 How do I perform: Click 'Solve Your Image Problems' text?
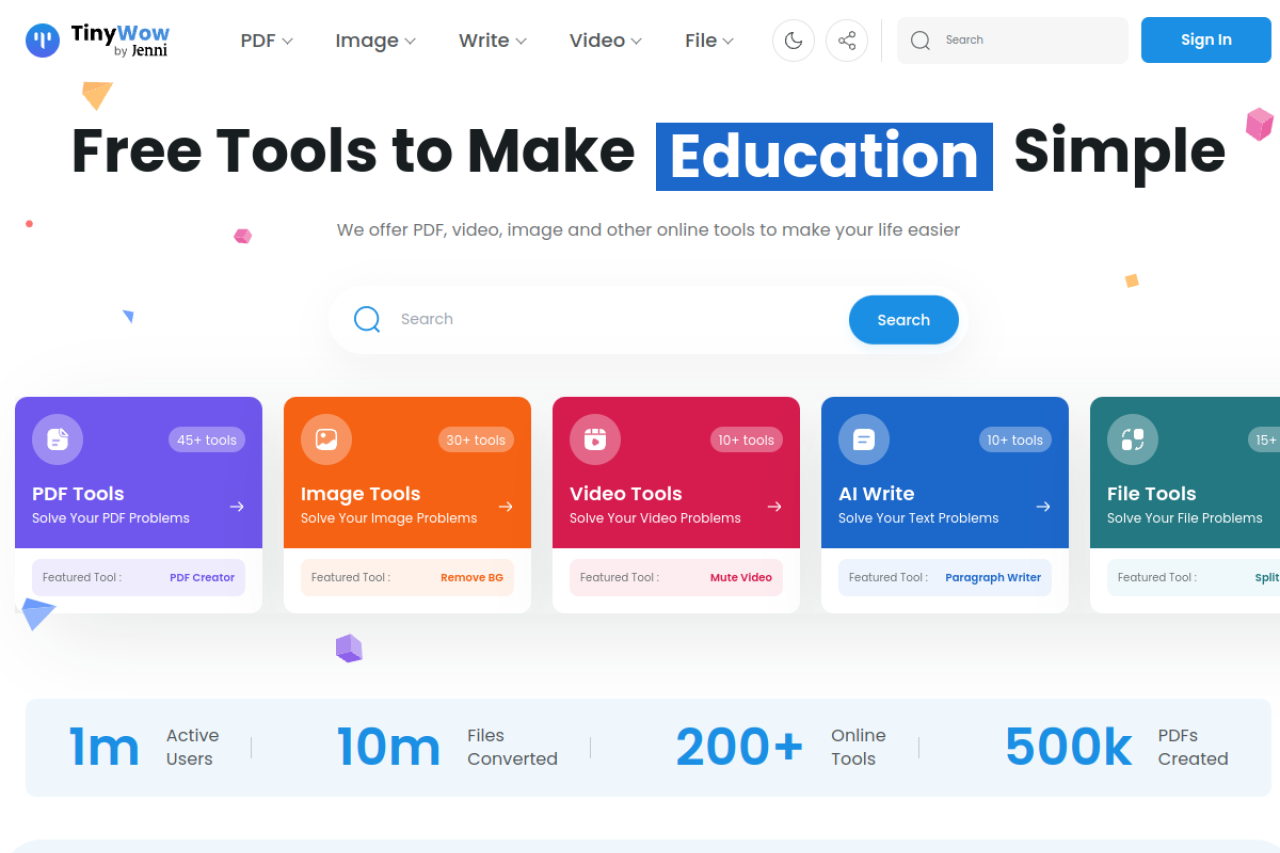pyautogui.click(x=389, y=518)
